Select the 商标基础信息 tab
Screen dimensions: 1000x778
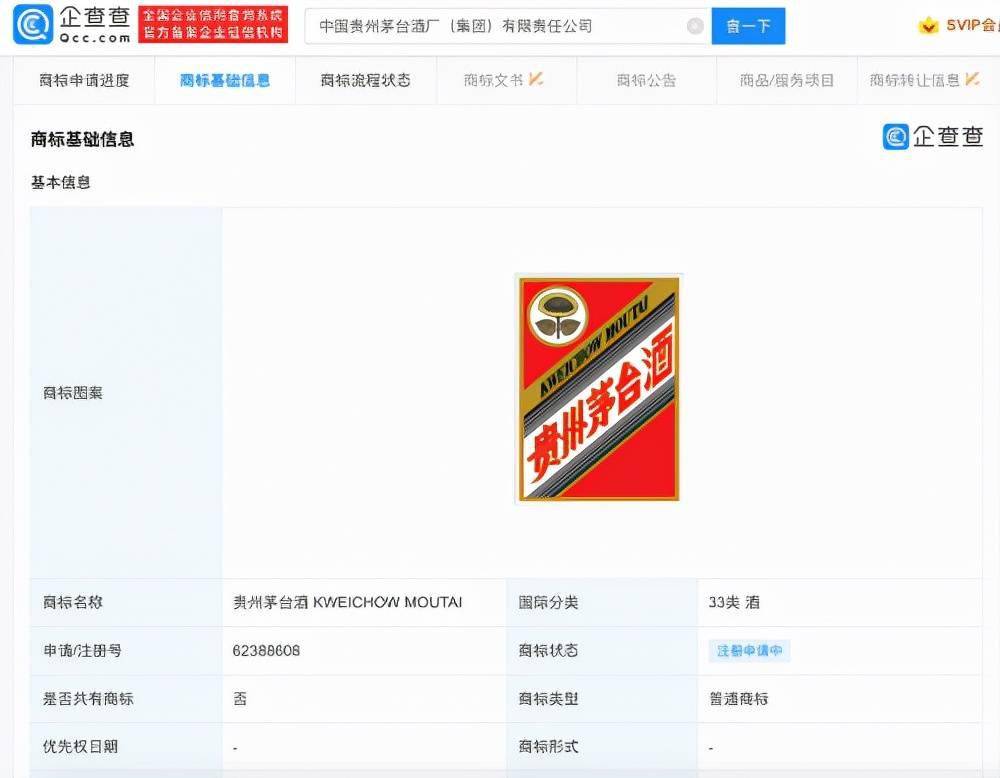223,80
